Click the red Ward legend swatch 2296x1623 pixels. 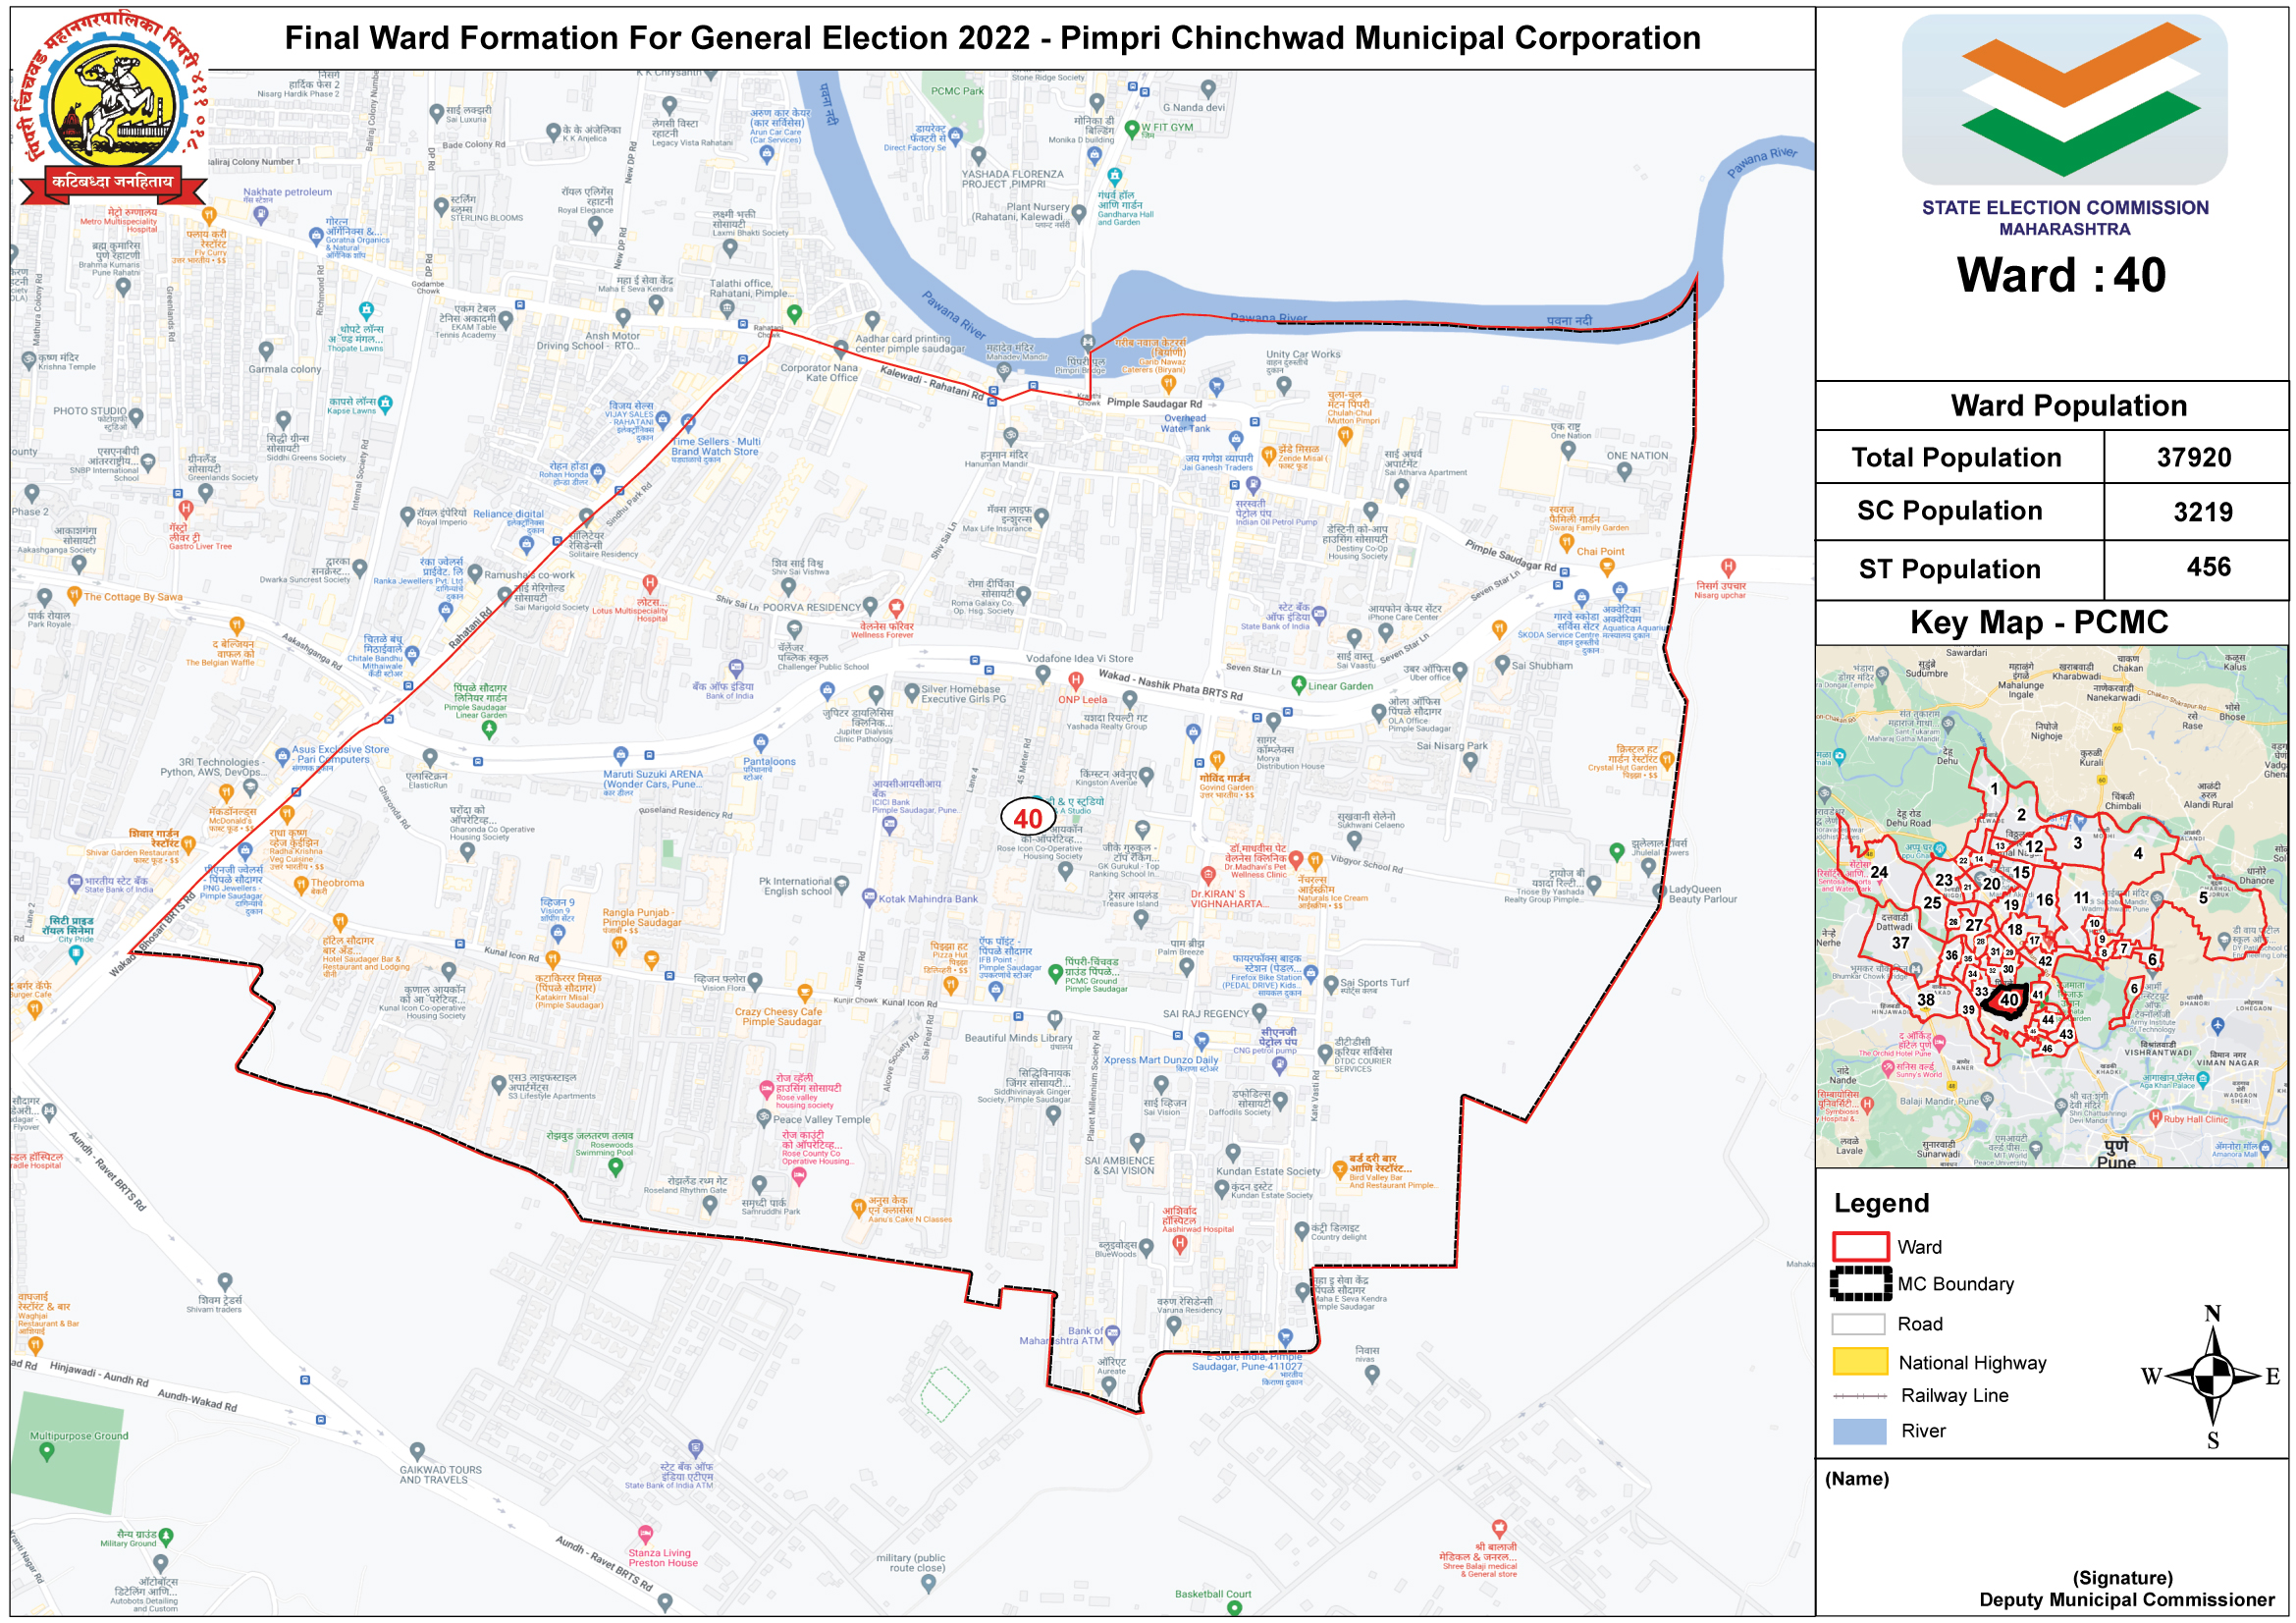[x=1859, y=1246]
